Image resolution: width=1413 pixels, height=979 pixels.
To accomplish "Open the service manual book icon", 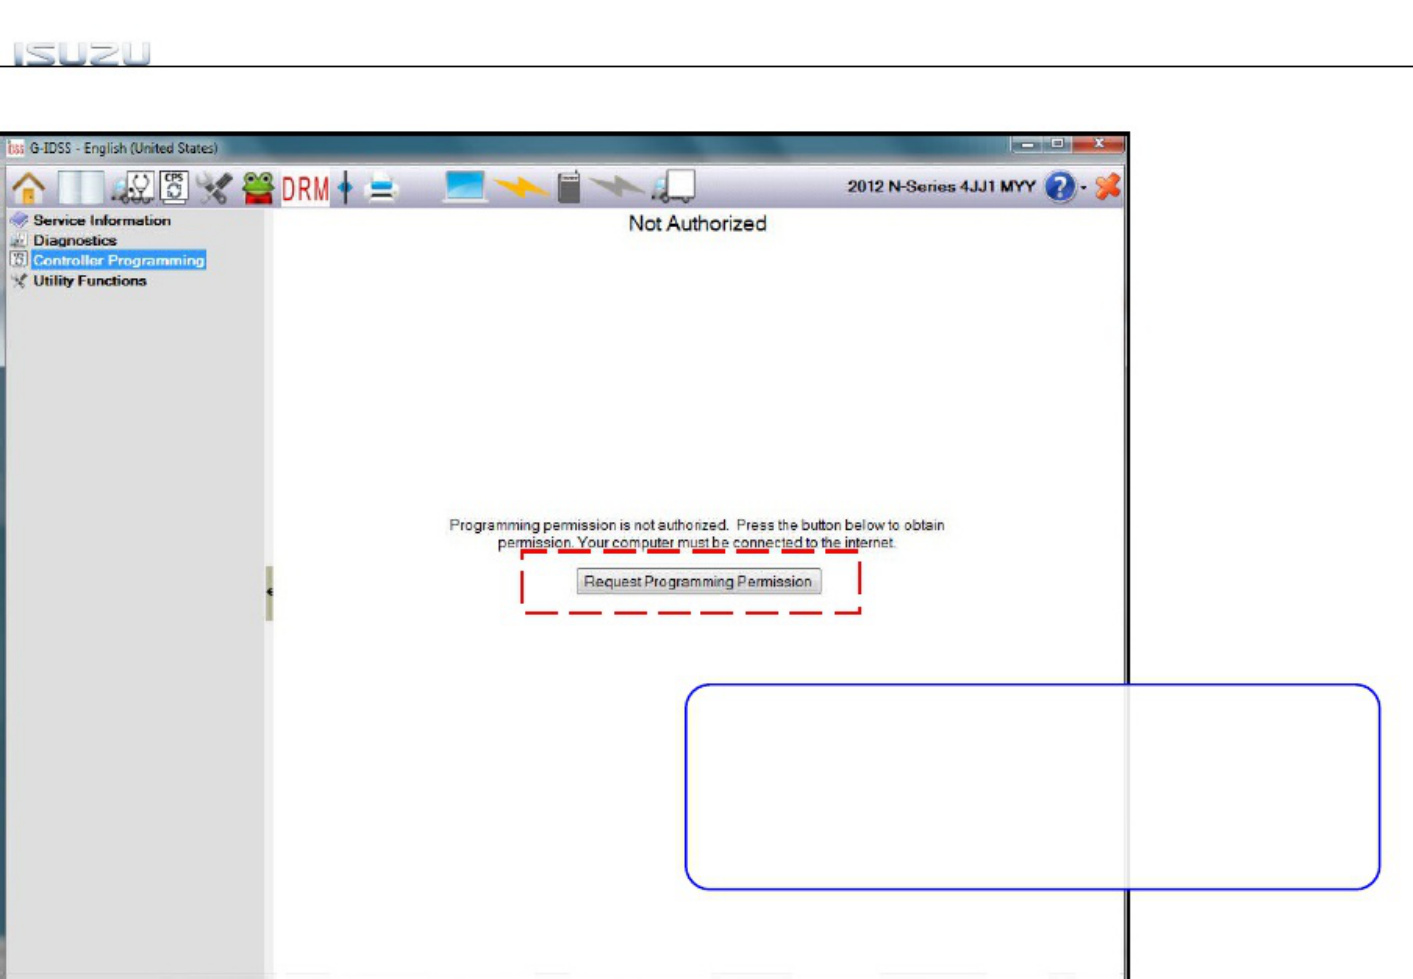I will (x=80, y=187).
